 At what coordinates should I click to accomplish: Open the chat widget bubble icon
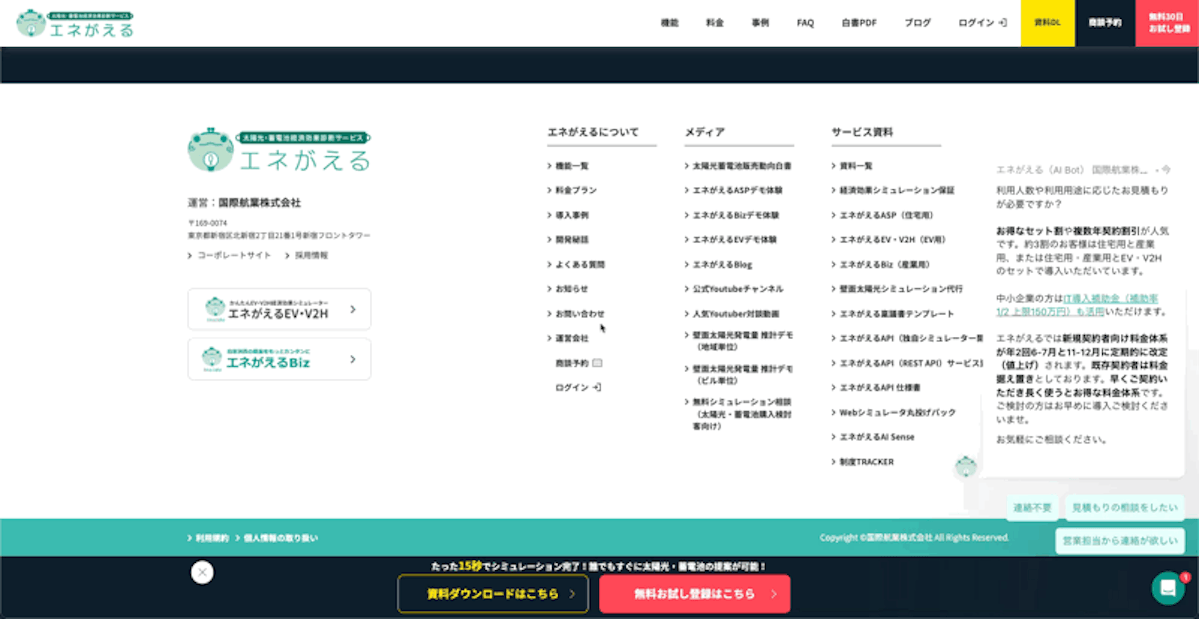click(x=1167, y=587)
